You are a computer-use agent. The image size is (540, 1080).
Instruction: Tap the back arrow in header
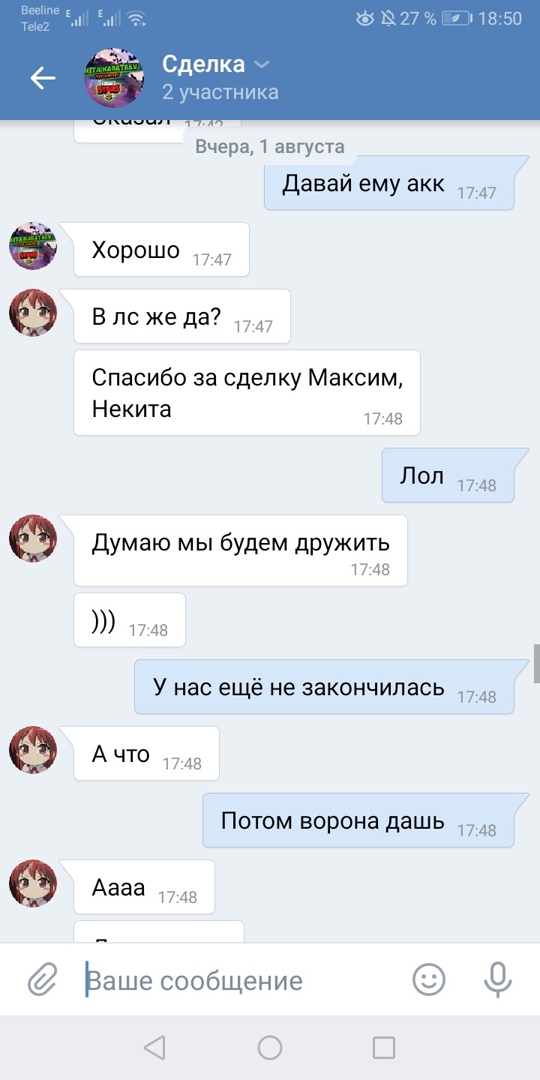tap(43, 78)
